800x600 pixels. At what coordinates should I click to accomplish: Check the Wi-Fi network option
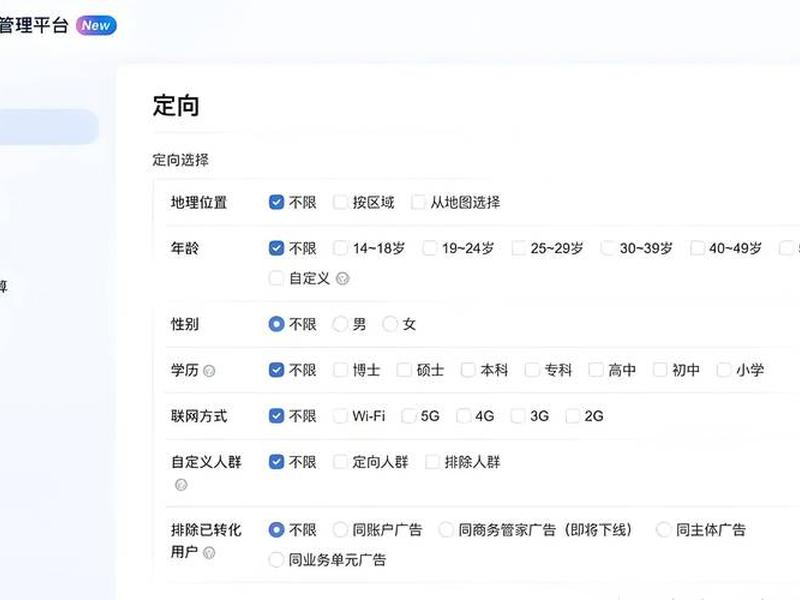(x=340, y=416)
